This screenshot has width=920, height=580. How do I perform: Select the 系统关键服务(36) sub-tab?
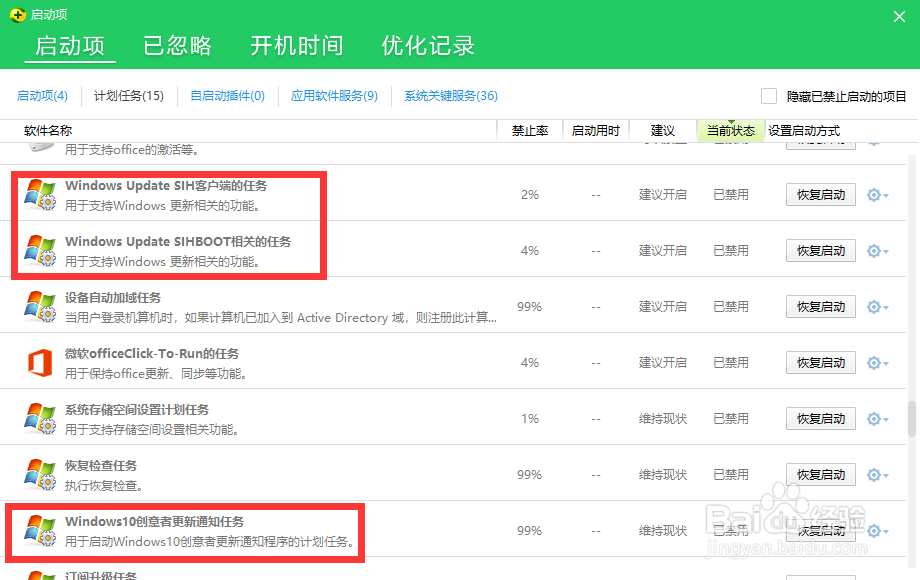451,96
